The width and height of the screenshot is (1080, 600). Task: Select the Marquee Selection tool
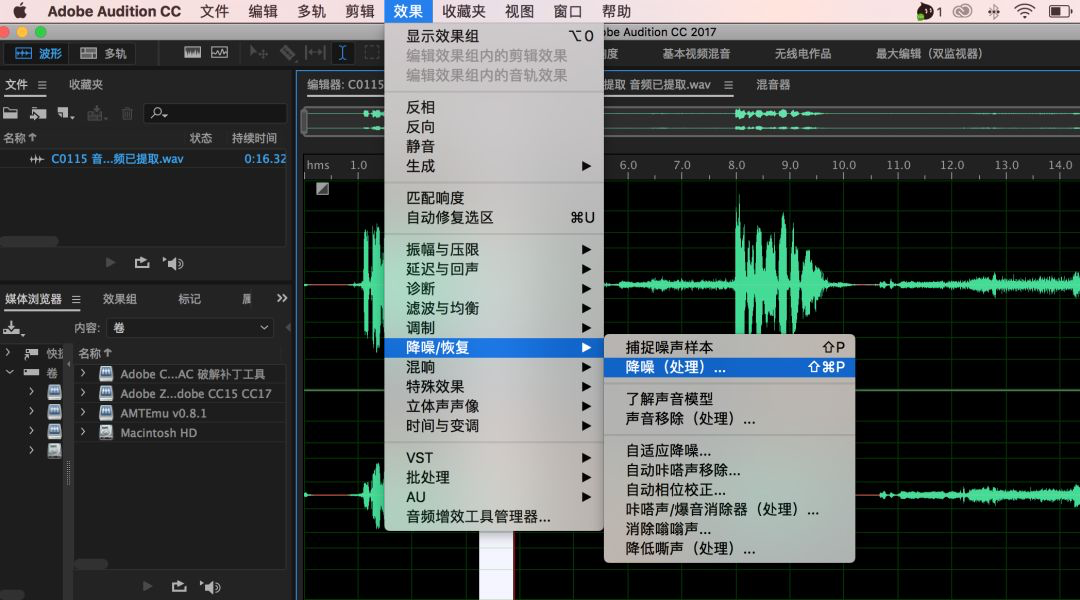pos(371,53)
